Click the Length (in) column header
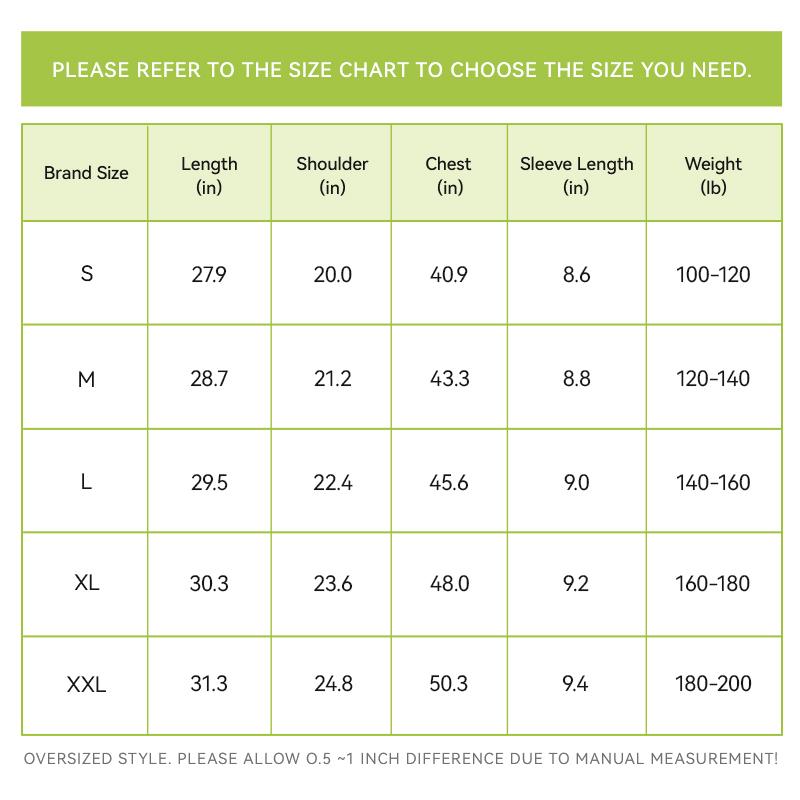800x800 pixels. tap(209, 174)
